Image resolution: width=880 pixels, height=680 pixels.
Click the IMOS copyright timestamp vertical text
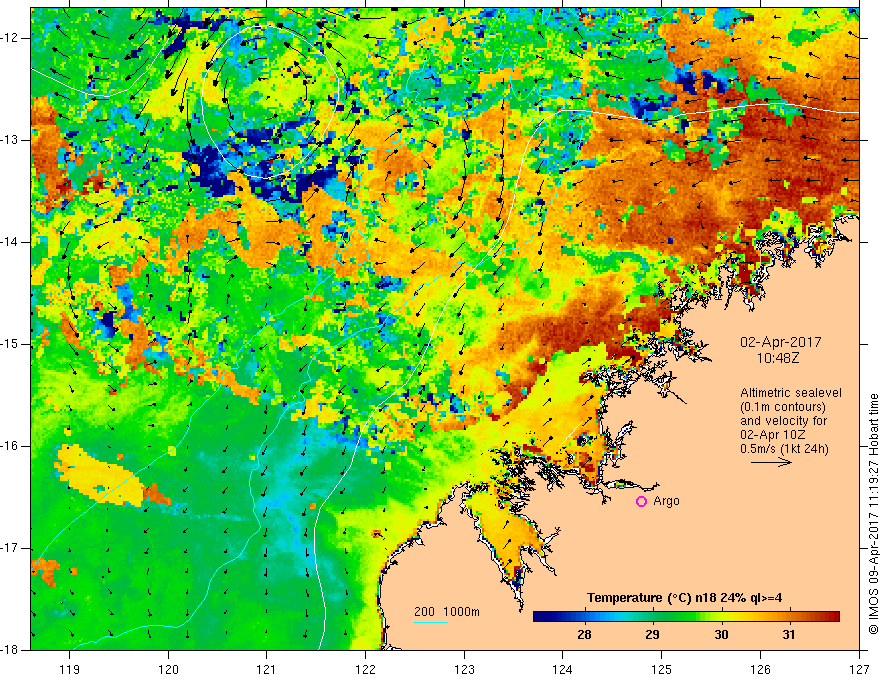click(873, 513)
